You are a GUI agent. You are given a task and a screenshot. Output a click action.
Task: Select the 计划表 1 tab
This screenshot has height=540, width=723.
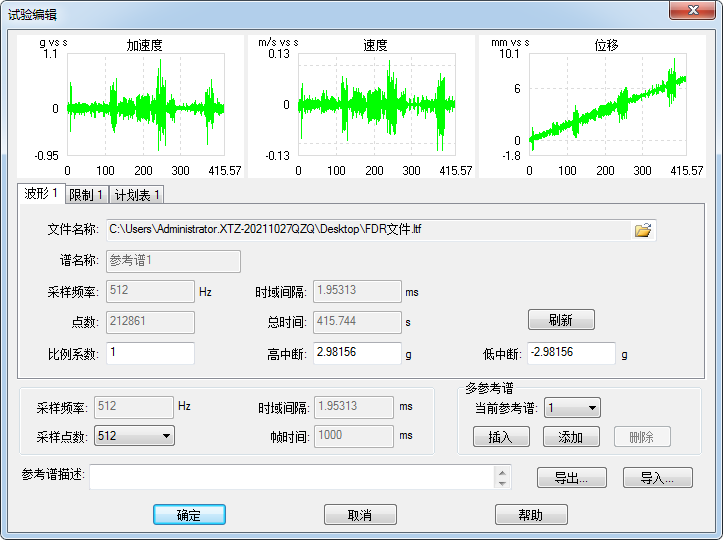tap(138, 194)
